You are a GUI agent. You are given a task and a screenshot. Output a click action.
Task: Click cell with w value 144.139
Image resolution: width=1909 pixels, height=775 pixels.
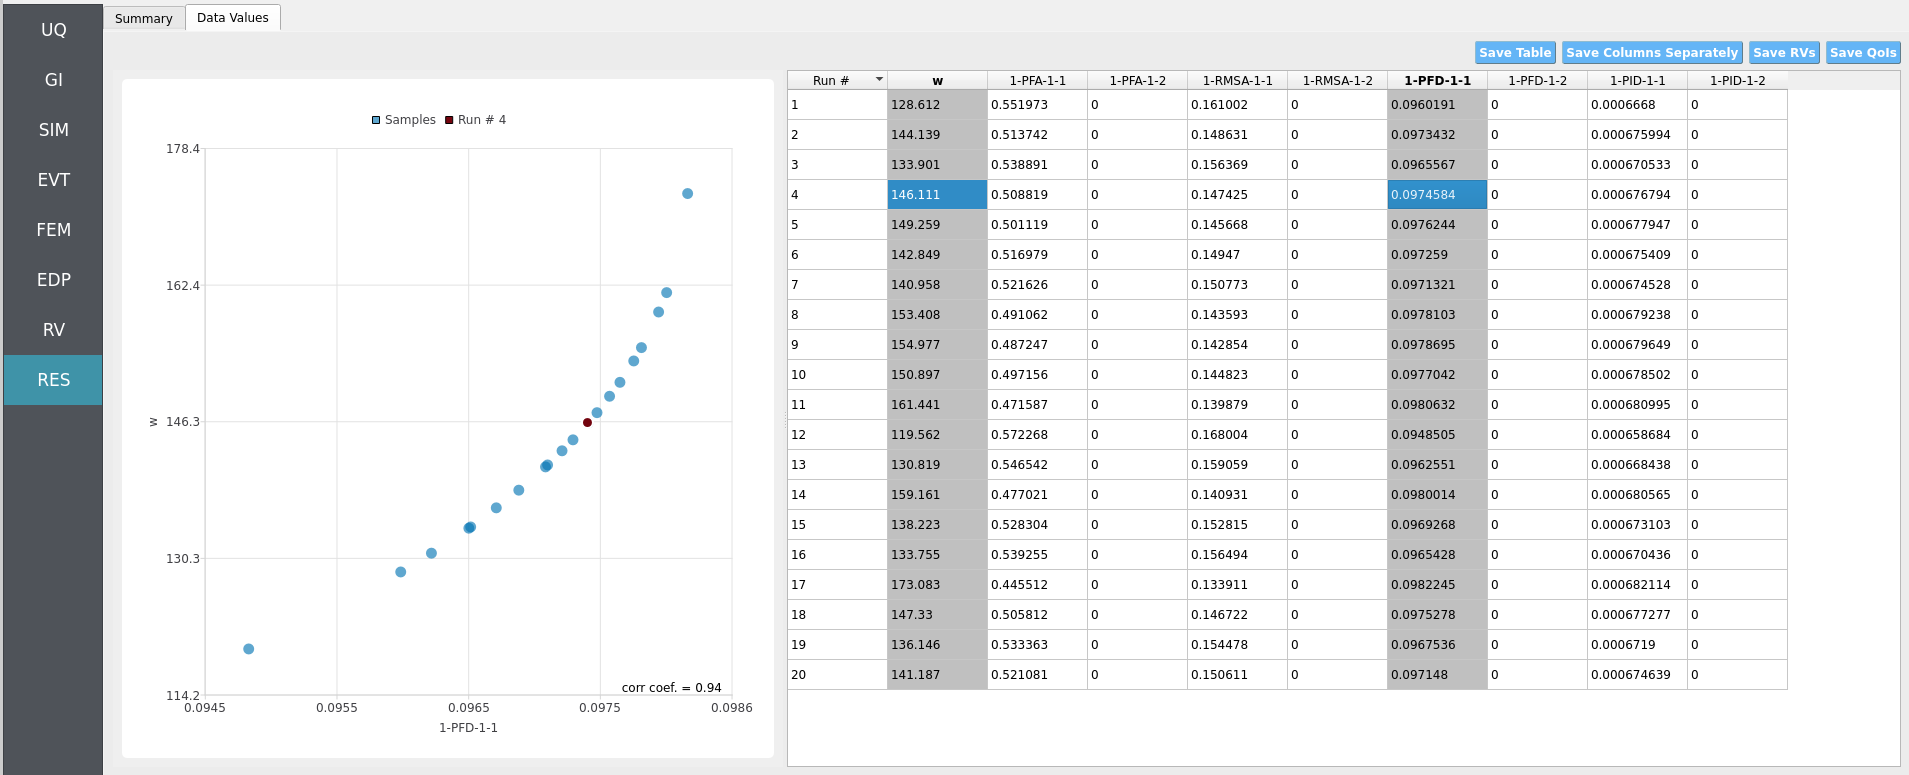937,135
